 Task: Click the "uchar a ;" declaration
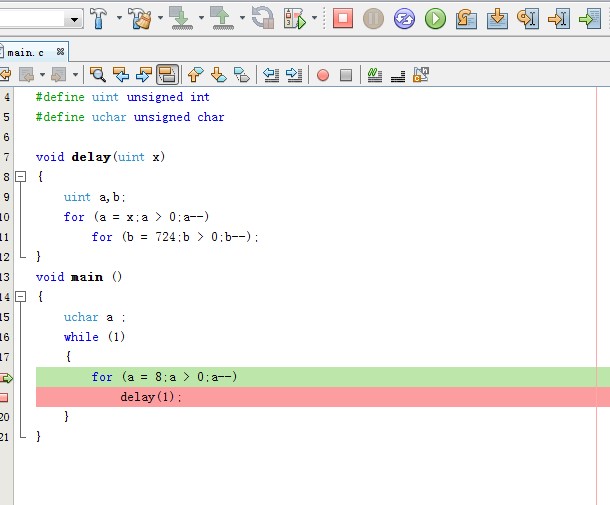(95, 317)
